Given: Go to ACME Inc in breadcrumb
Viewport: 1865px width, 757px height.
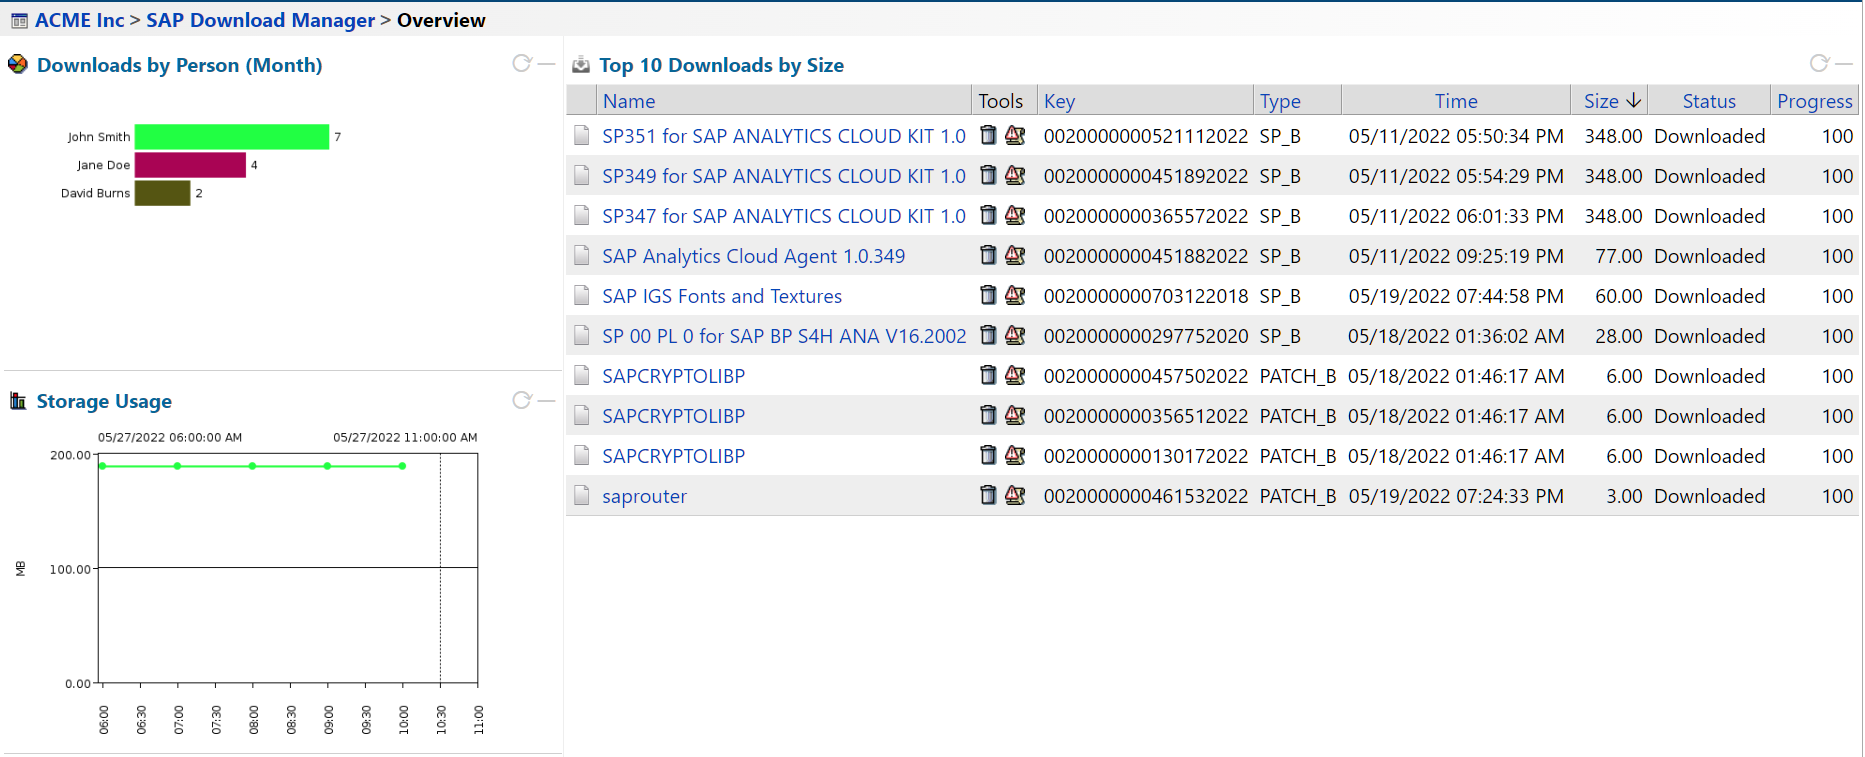Looking at the screenshot, I should tap(80, 20).
